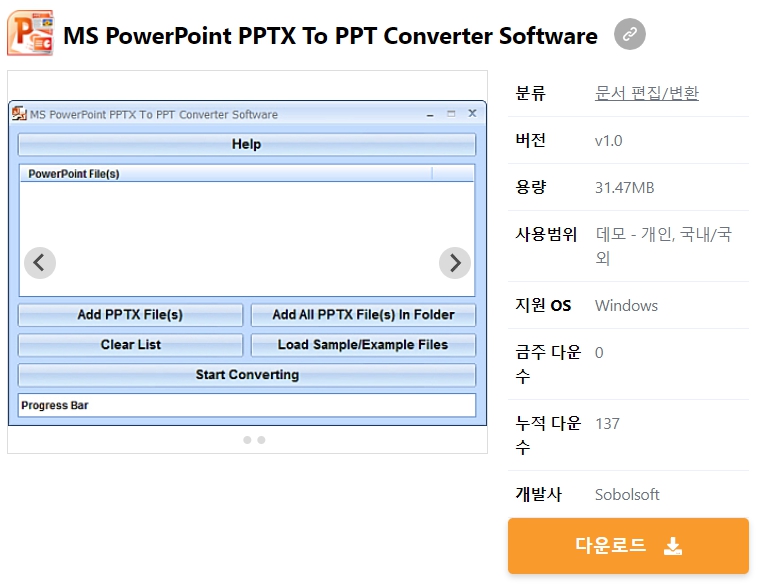The image size is (761, 587).
Task: Show the next screenshot with right arrow
Action: [455, 263]
